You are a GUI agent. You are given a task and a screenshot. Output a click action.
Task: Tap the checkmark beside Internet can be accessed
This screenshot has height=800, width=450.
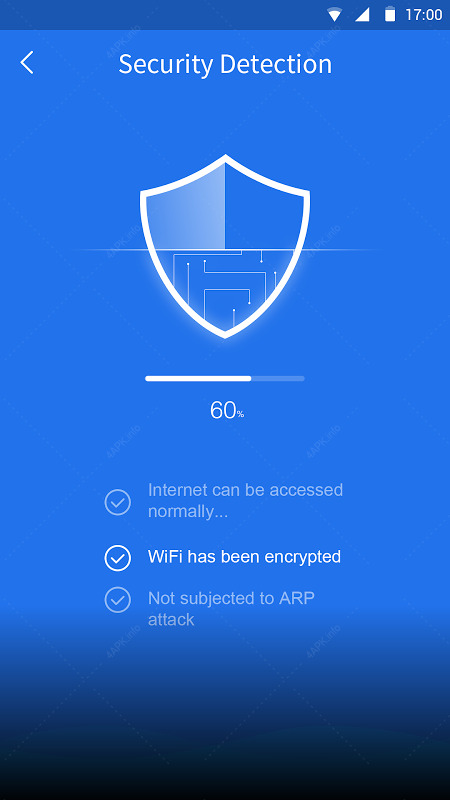pyautogui.click(x=118, y=502)
